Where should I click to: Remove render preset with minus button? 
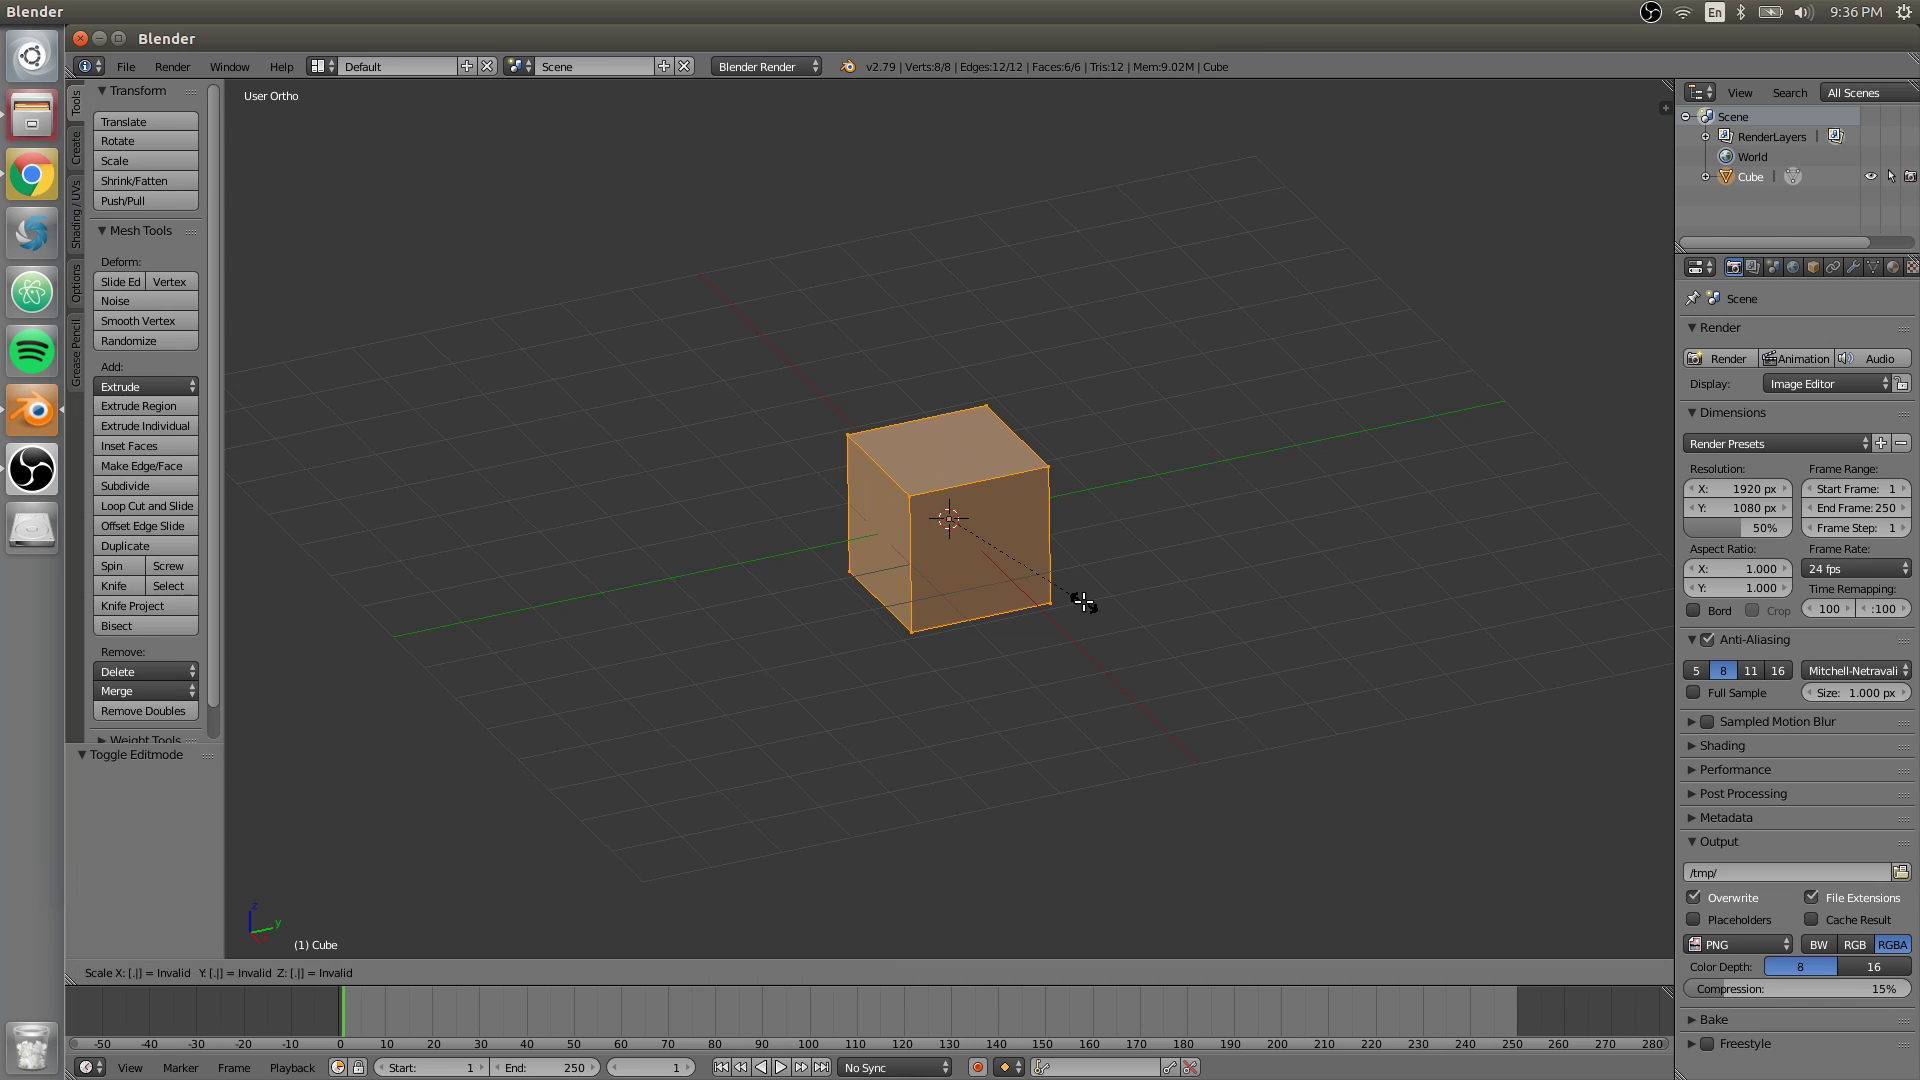point(1901,443)
